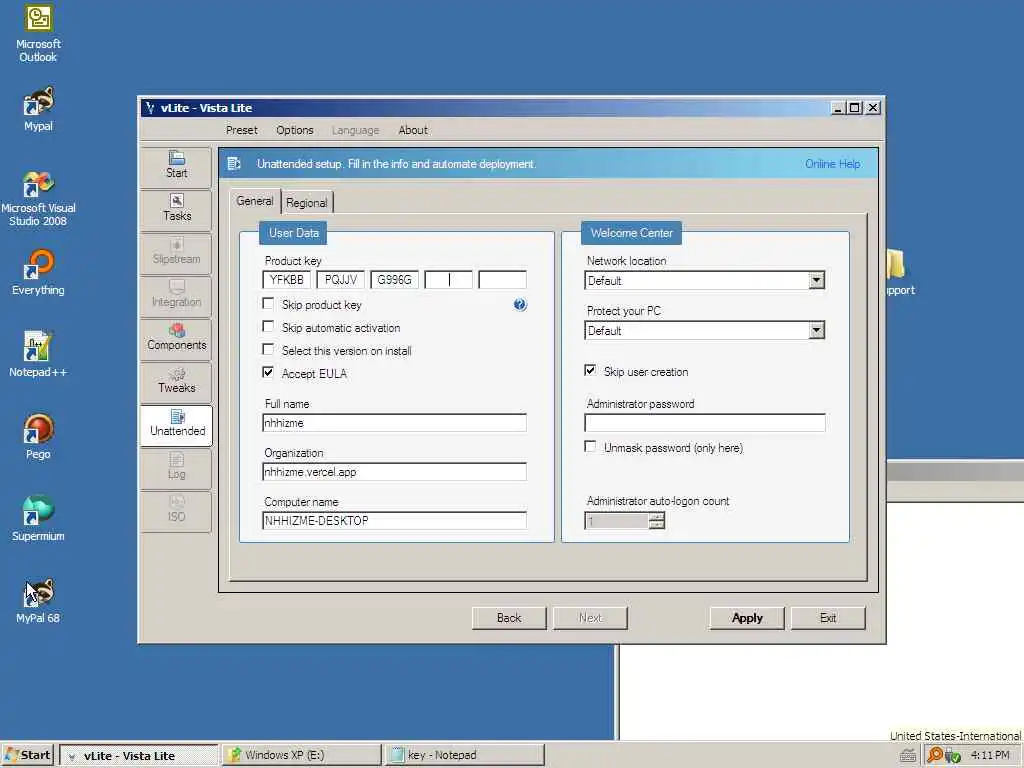Click the keyboard icon in system tray
Screen dimensions: 1024x768
click(908, 756)
